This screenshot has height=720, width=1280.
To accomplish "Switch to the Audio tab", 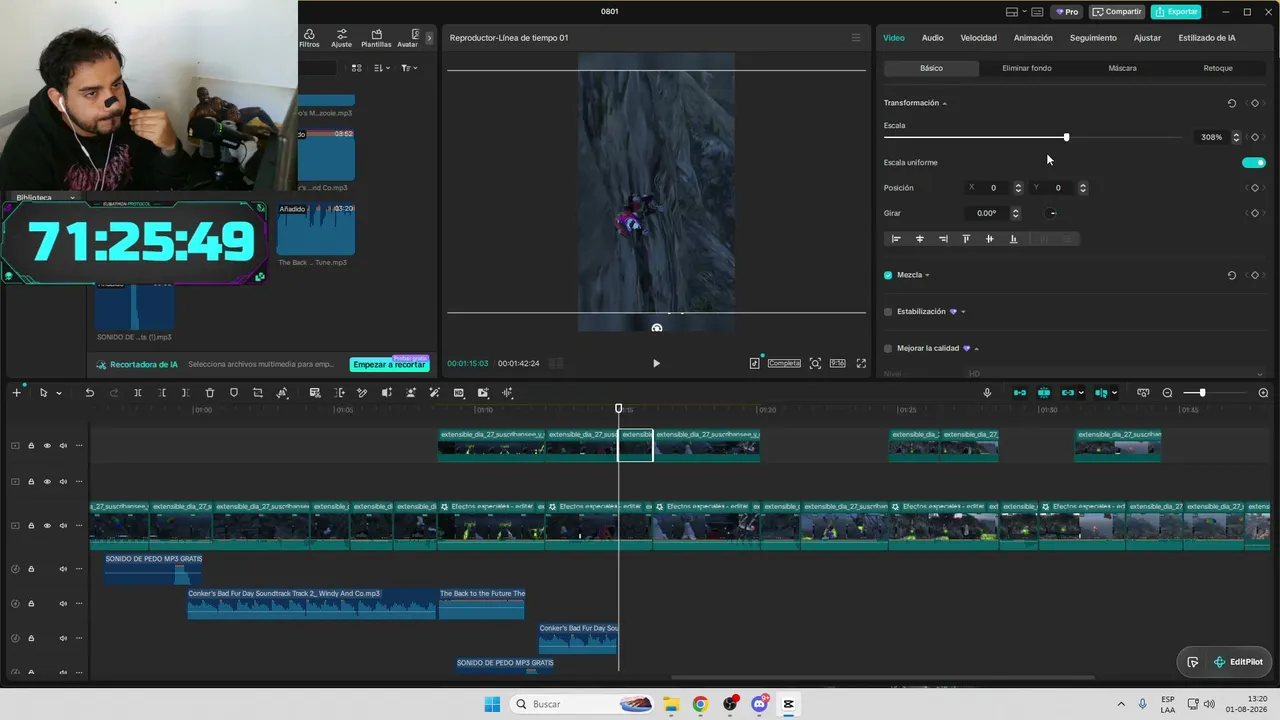I will tap(932, 38).
